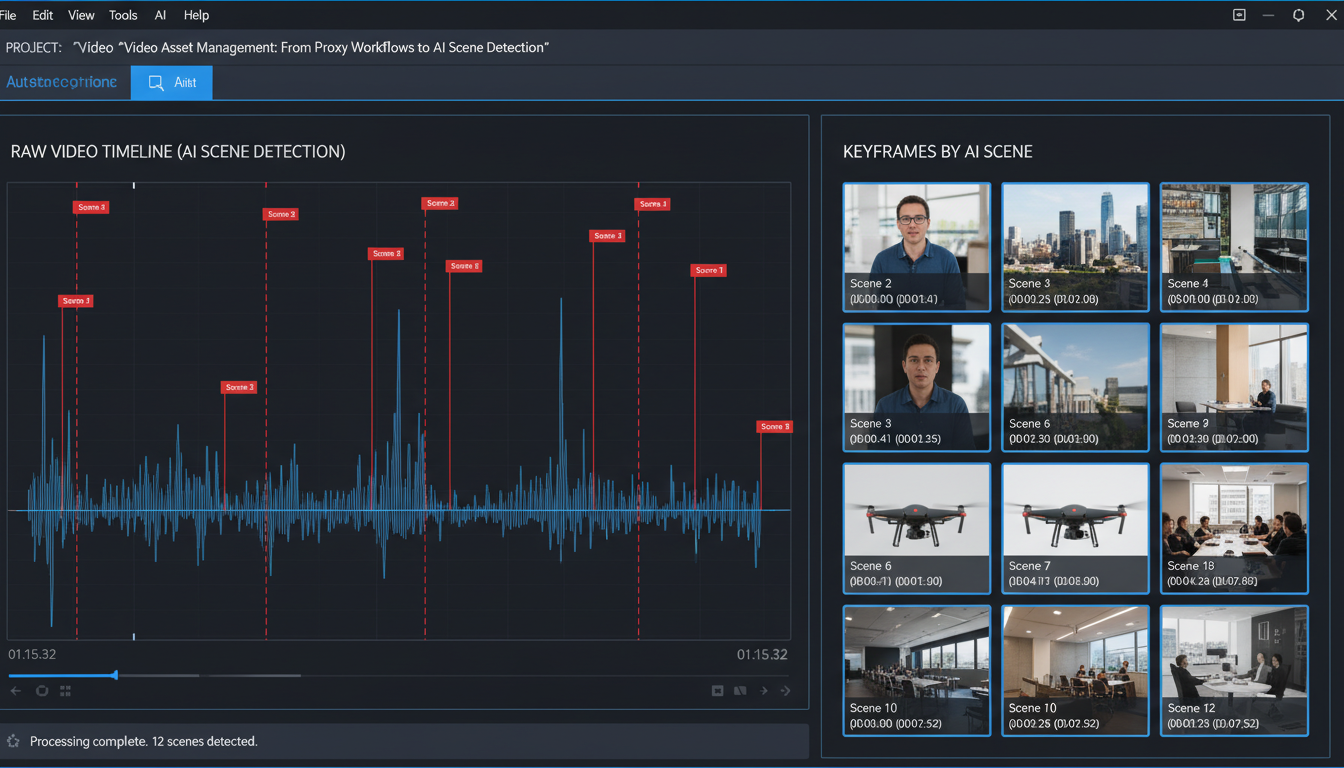The image size is (1344, 768).
Task: Click the processing complete status bar message
Action: [x=142, y=741]
